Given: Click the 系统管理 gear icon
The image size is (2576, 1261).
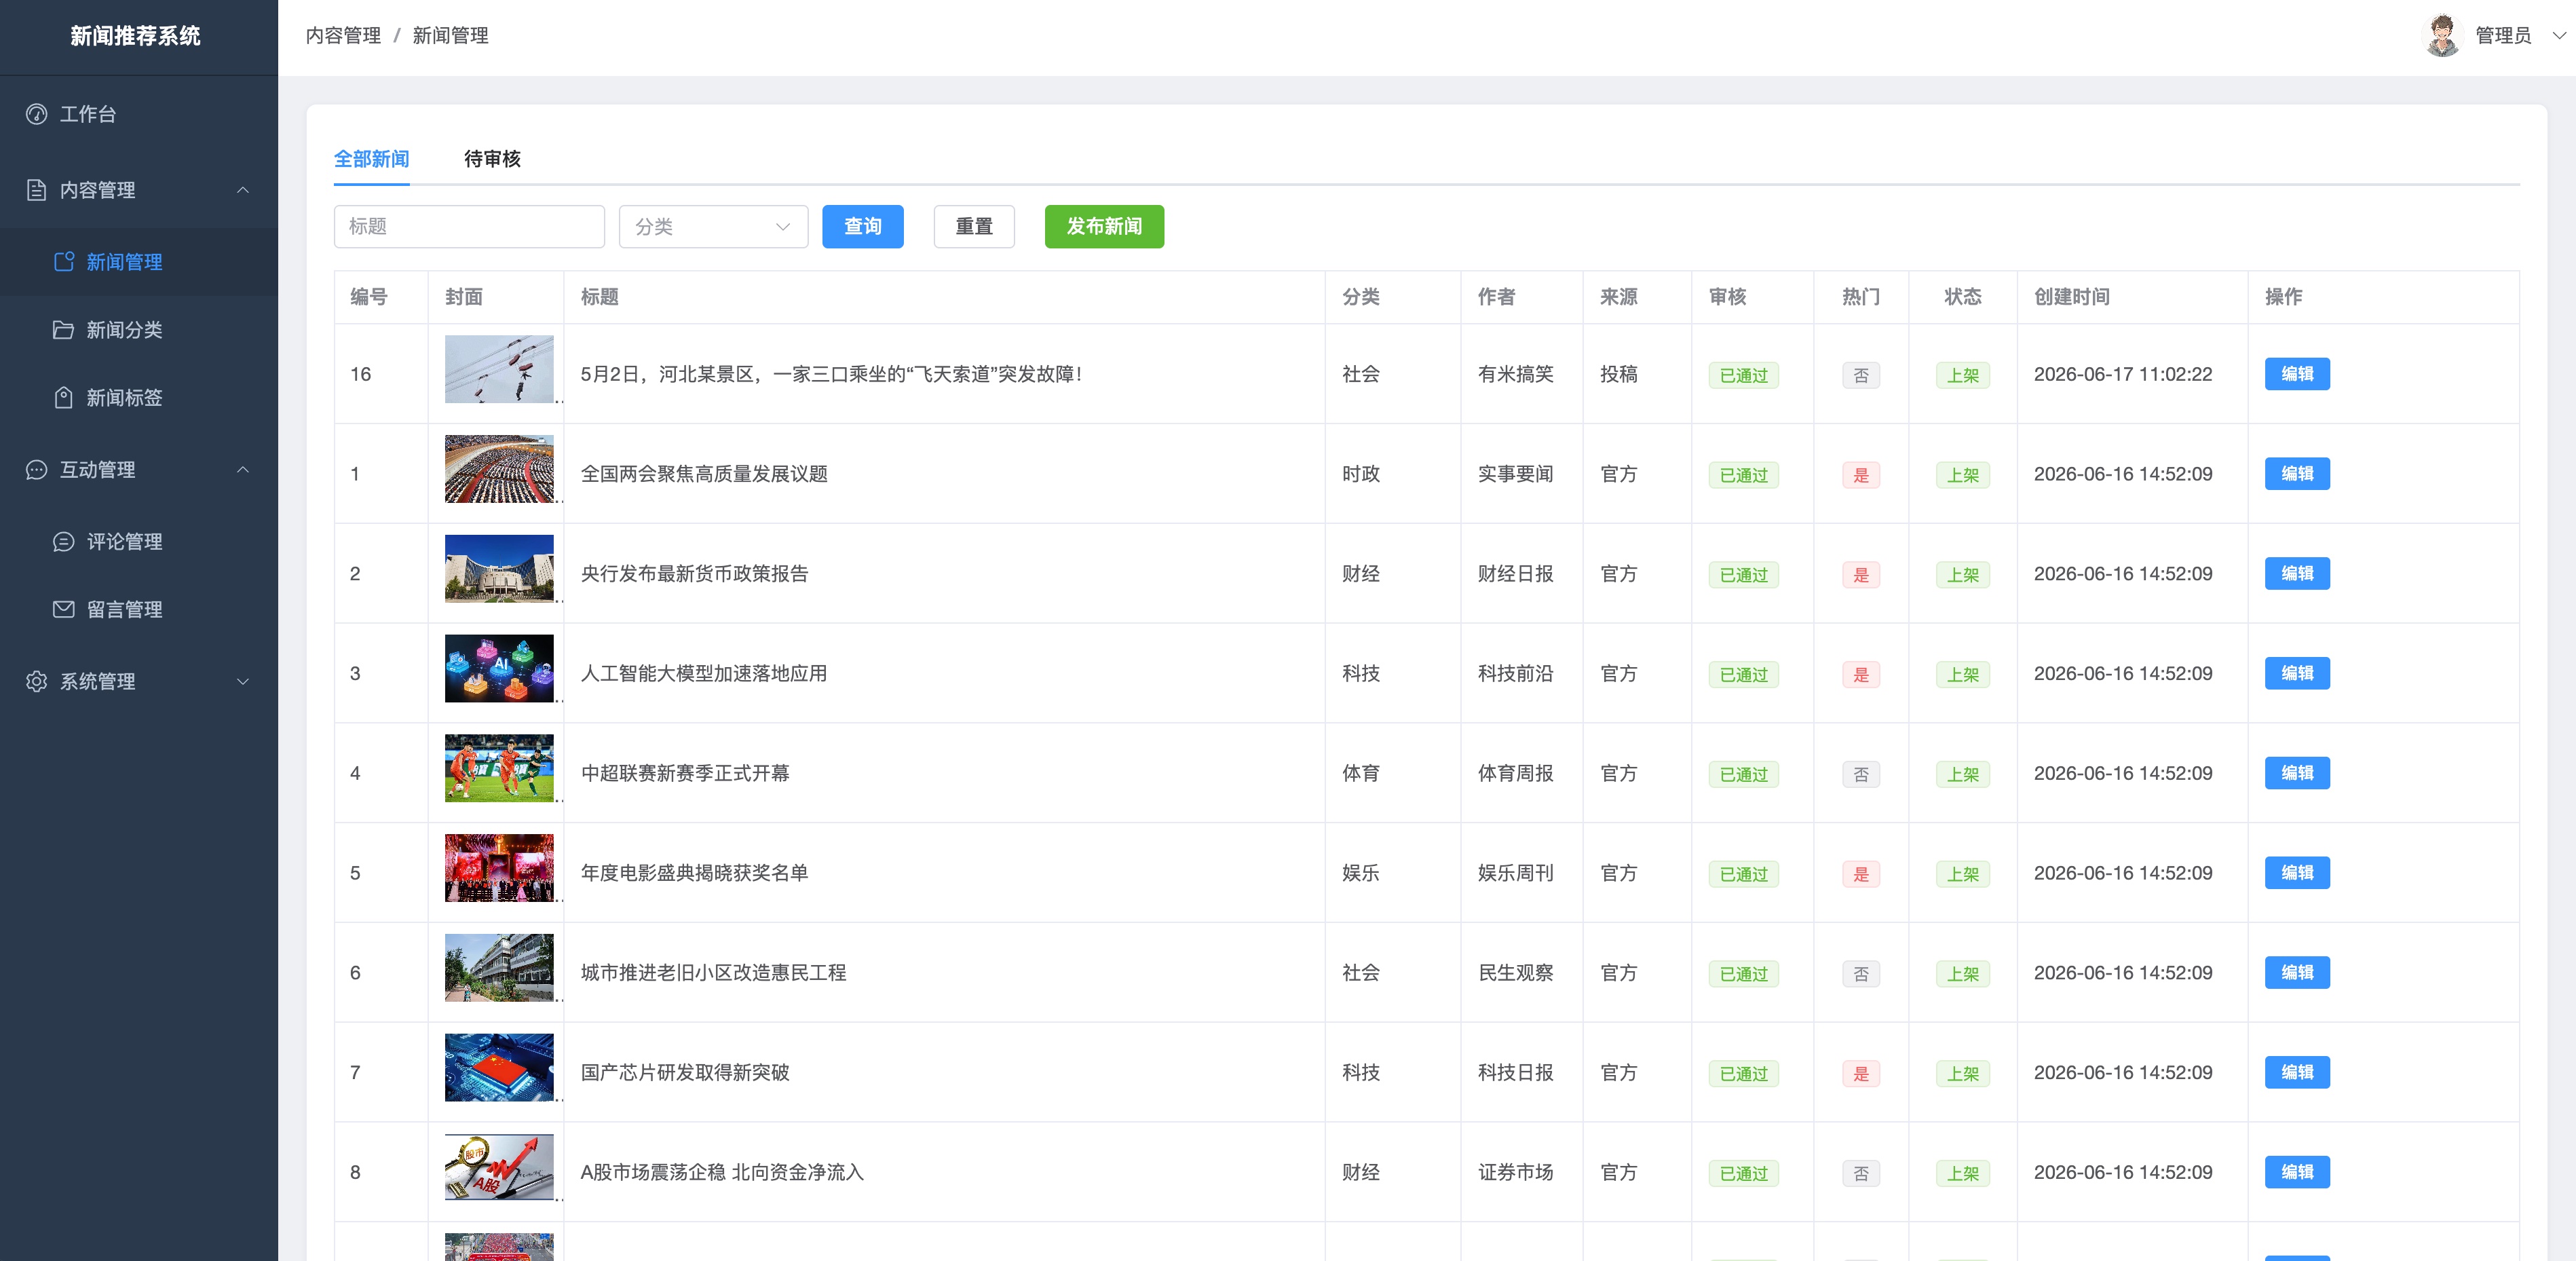Looking at the screenshot, I should click(x=37, y=682).
